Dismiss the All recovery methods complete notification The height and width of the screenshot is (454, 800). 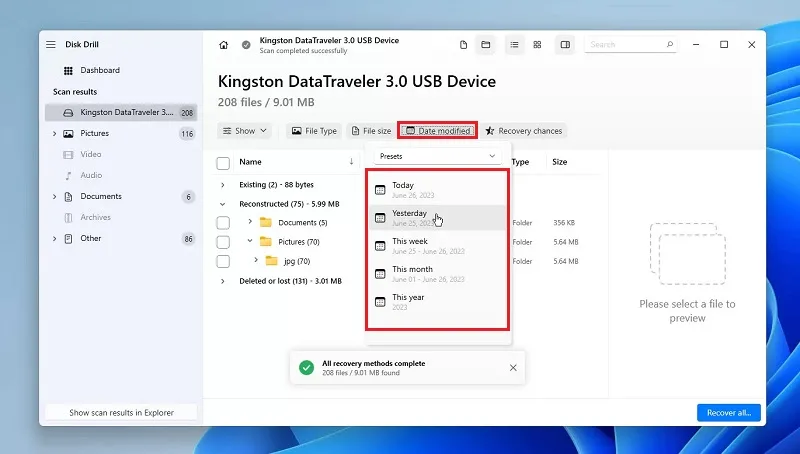coord(513,368)
